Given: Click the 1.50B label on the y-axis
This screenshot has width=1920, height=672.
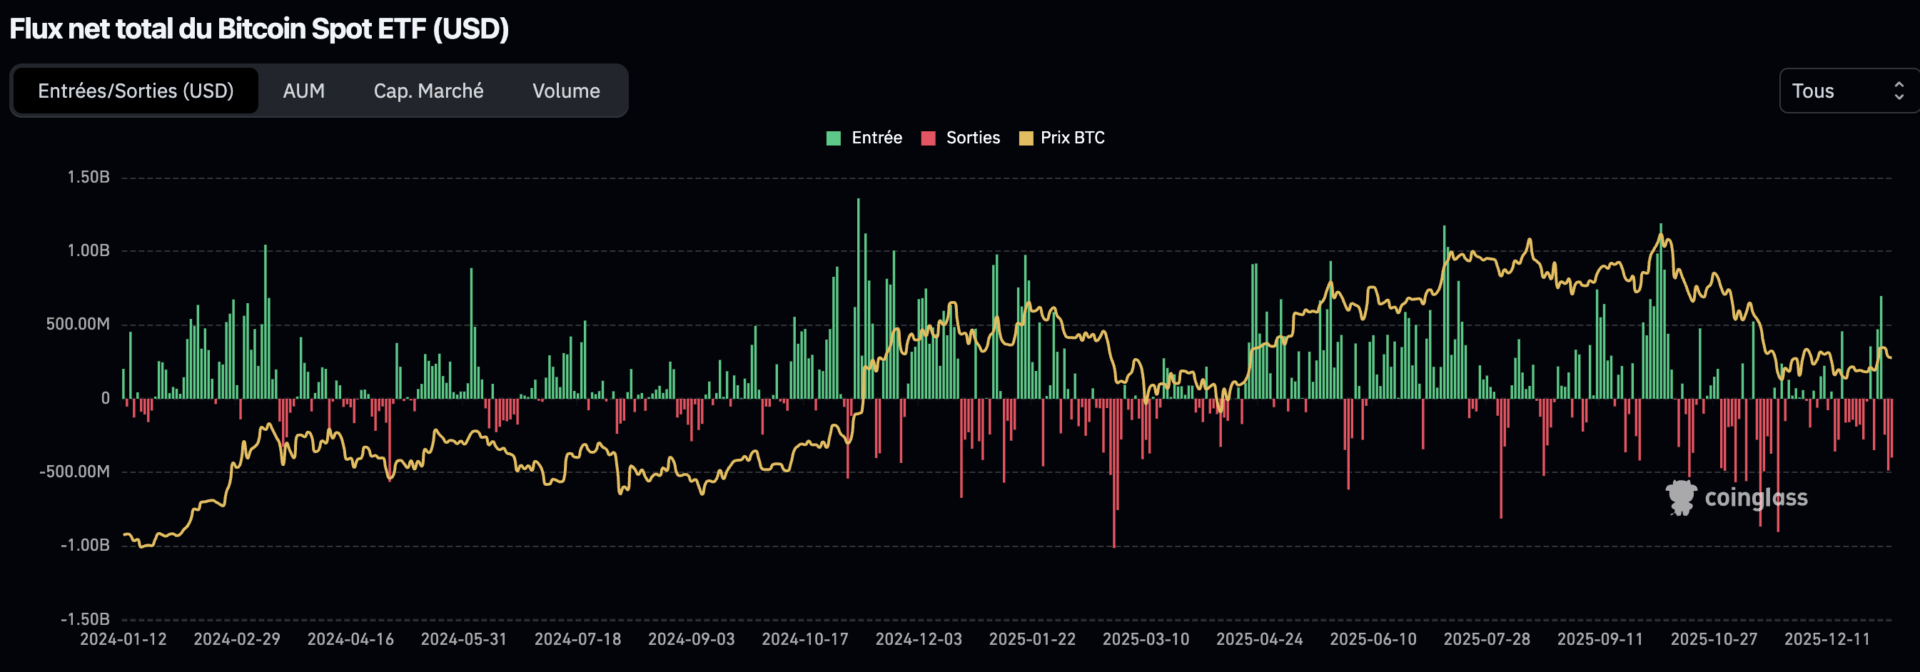Looking at the screenshot, I should click(88, 177).
